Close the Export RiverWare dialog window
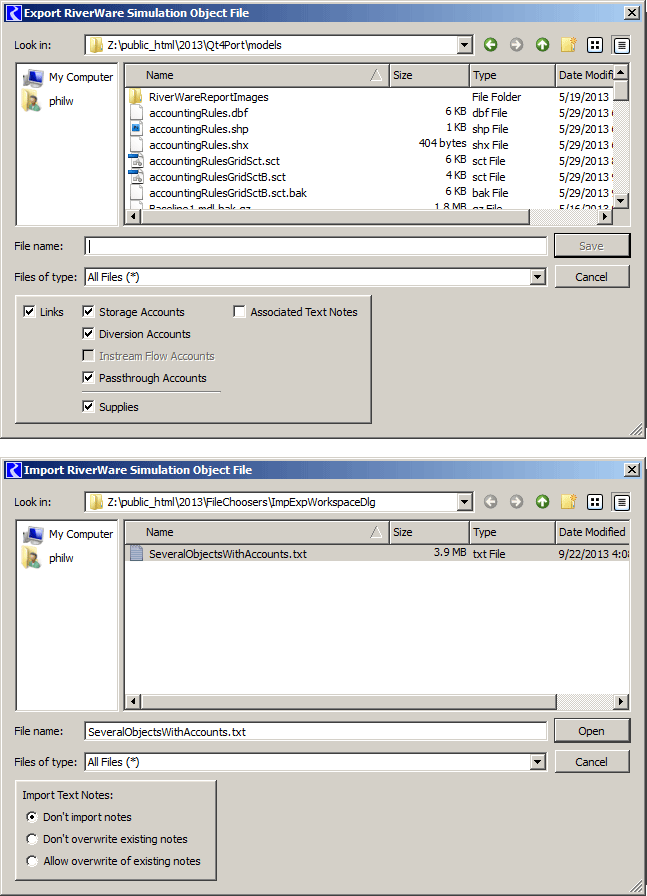 point(632,13)
